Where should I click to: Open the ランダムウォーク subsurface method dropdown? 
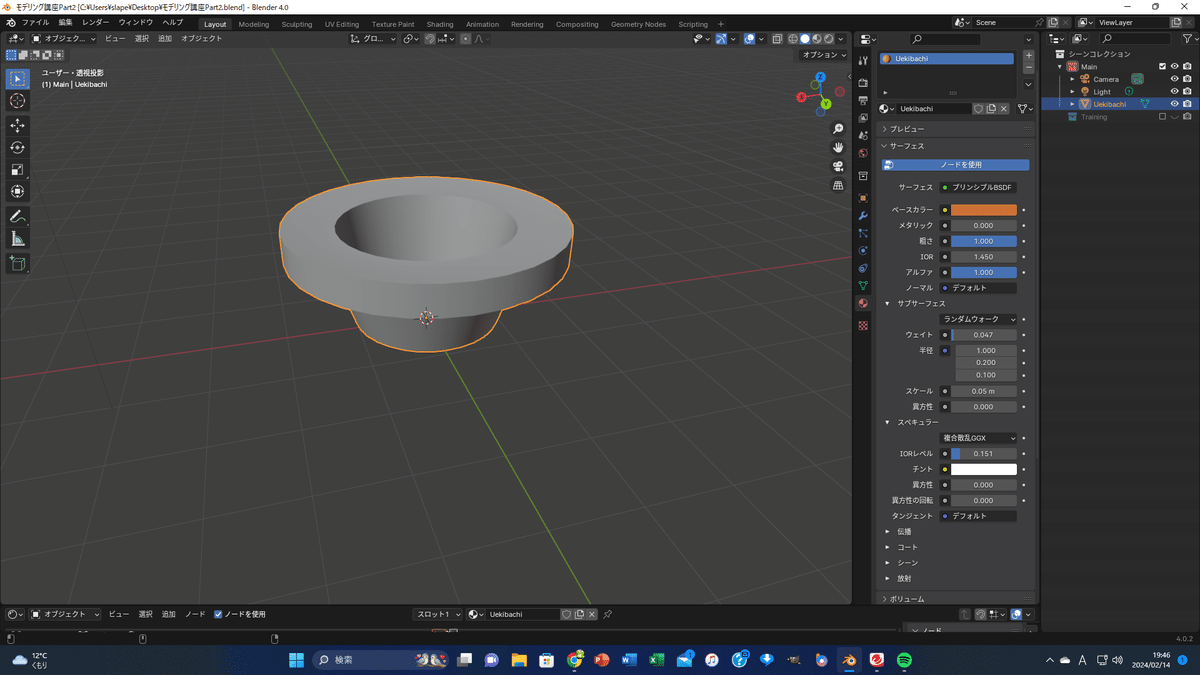tap(979, 319)
